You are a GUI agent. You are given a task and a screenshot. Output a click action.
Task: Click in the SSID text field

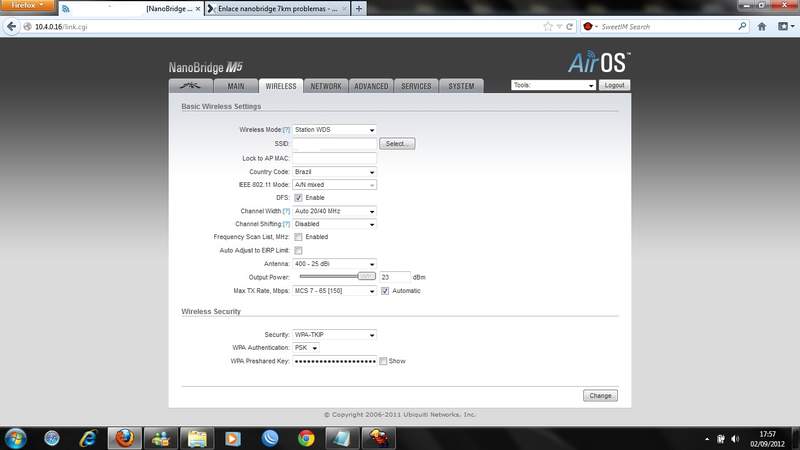334,144
